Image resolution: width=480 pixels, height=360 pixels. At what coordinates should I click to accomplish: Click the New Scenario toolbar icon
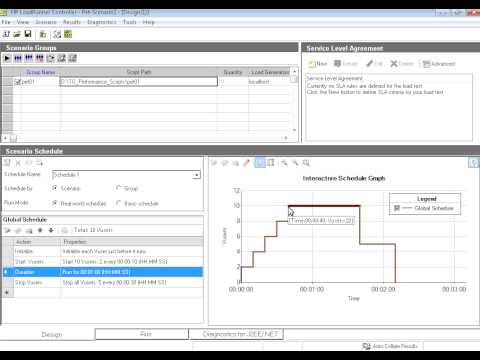click(x=6, y=34)
